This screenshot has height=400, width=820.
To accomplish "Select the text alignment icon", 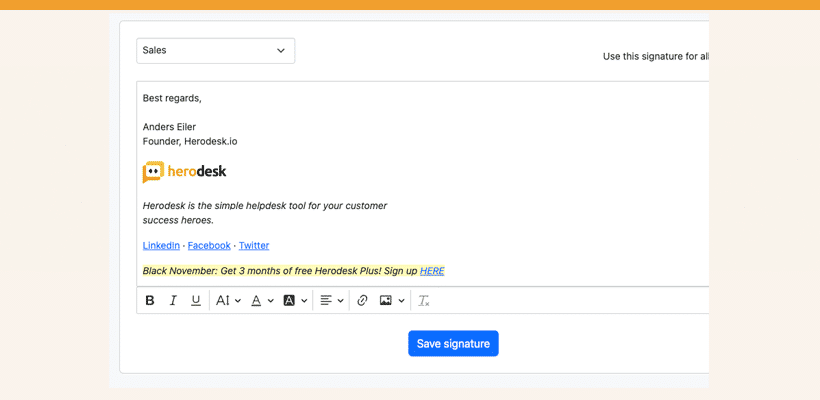I will [326, 301].
